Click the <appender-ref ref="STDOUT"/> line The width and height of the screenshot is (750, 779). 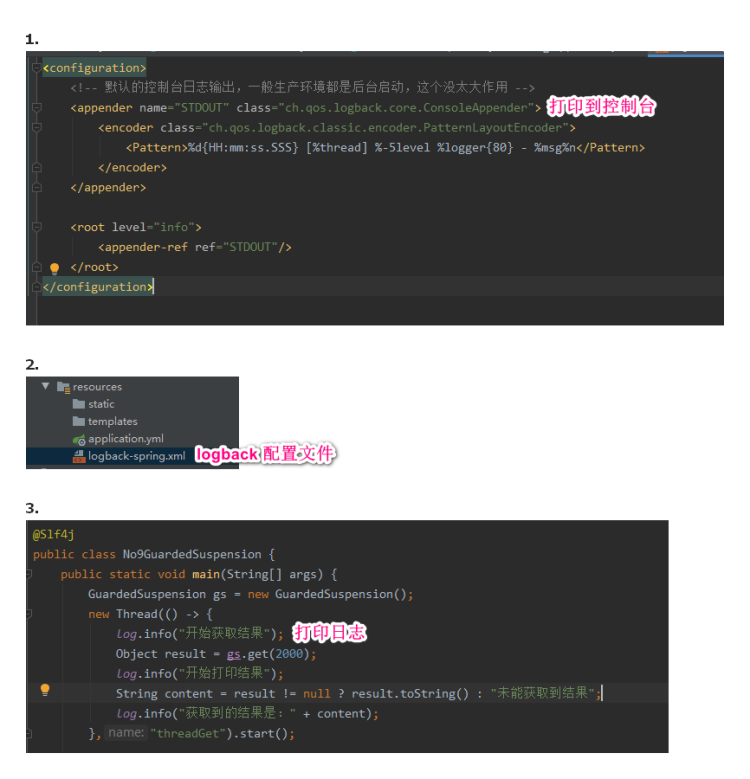click(x=195, y=247)
